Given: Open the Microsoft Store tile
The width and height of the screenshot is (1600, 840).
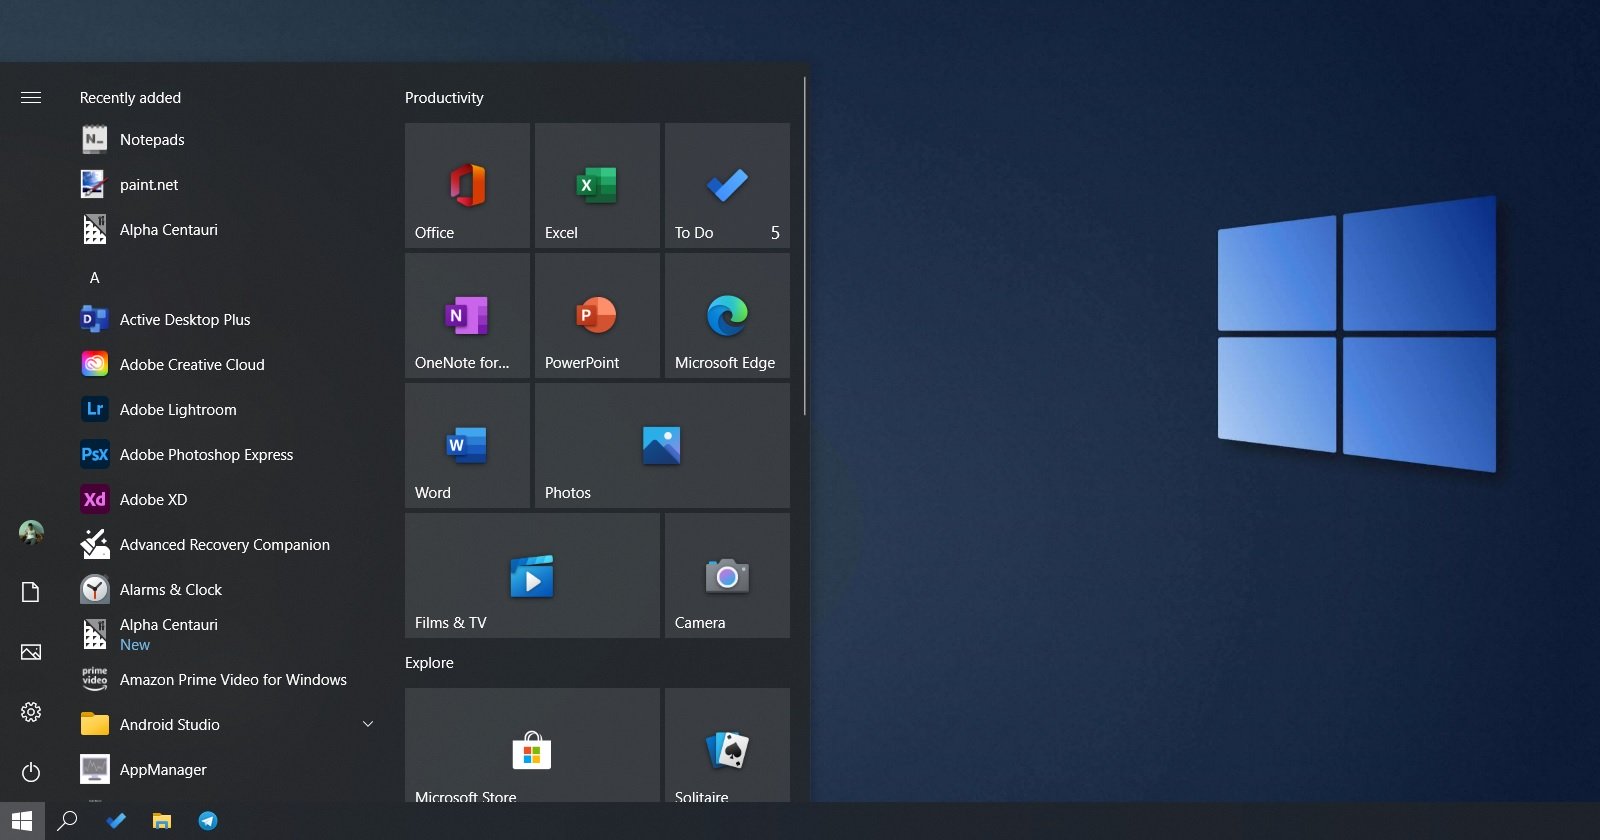Looking at the screenshot, I should (532, 745).
